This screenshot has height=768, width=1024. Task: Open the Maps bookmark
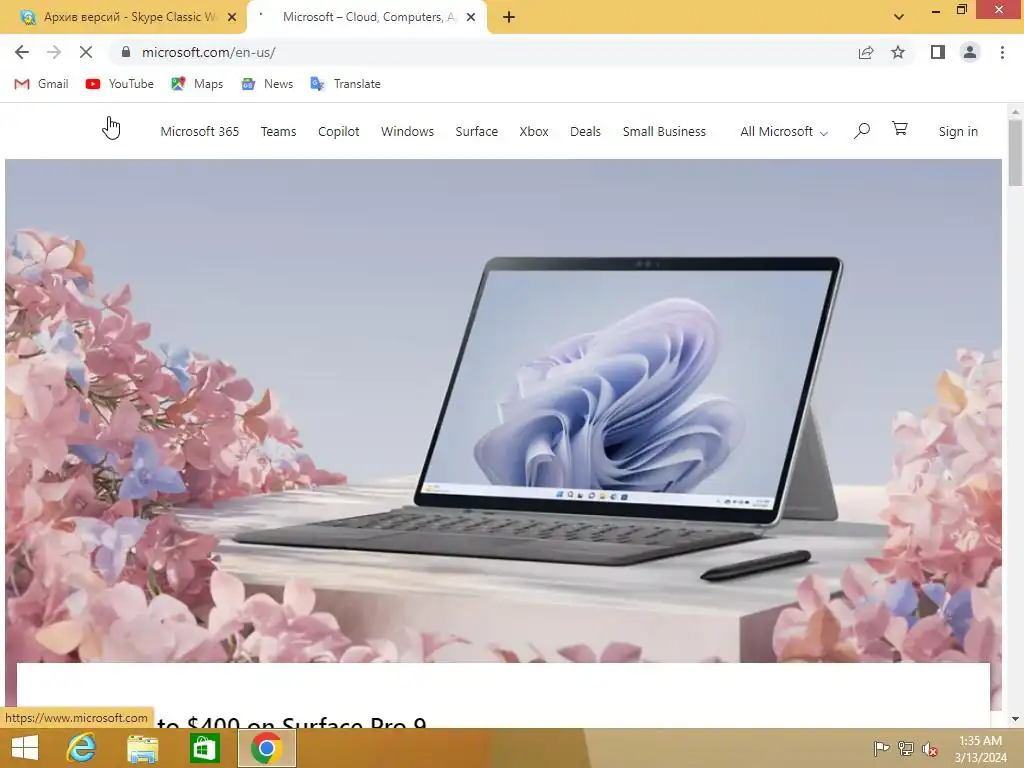tap(197, 84)
